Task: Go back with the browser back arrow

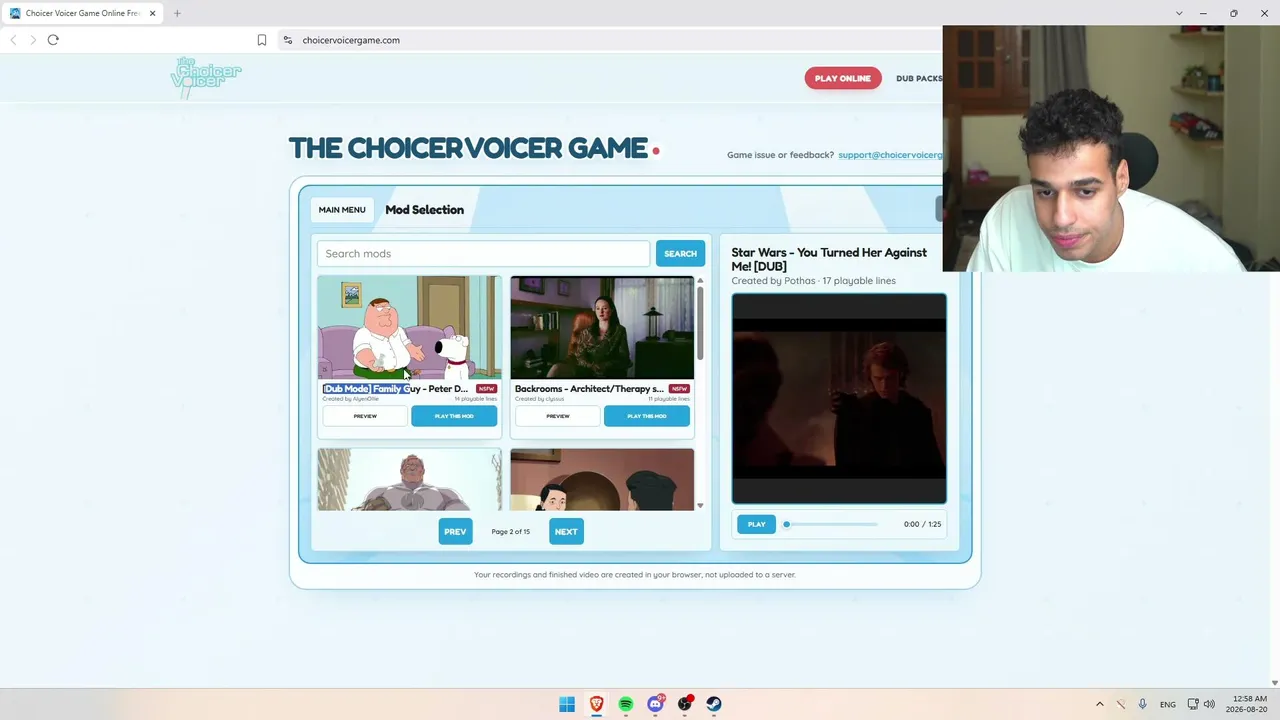Action: 13,40
